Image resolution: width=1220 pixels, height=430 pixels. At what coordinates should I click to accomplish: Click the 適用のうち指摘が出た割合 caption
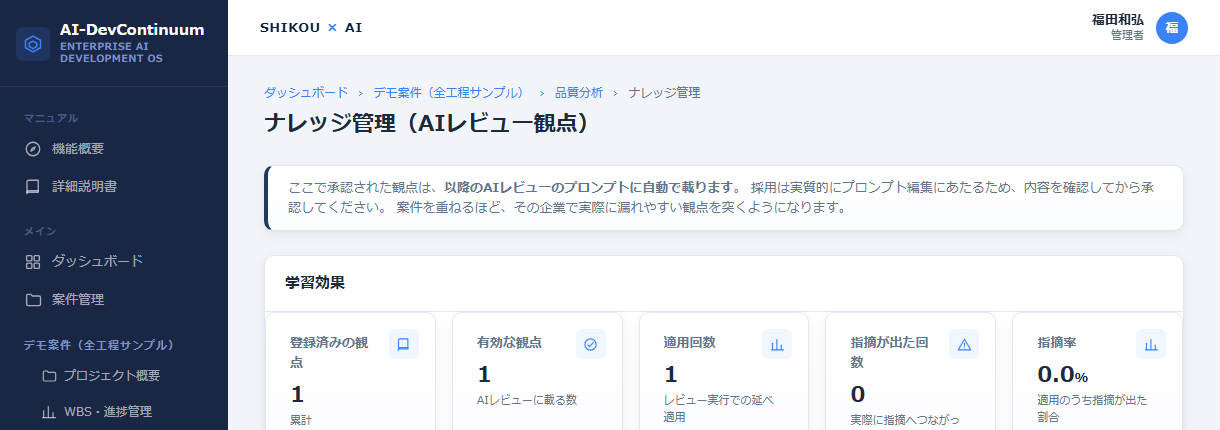1093,408
